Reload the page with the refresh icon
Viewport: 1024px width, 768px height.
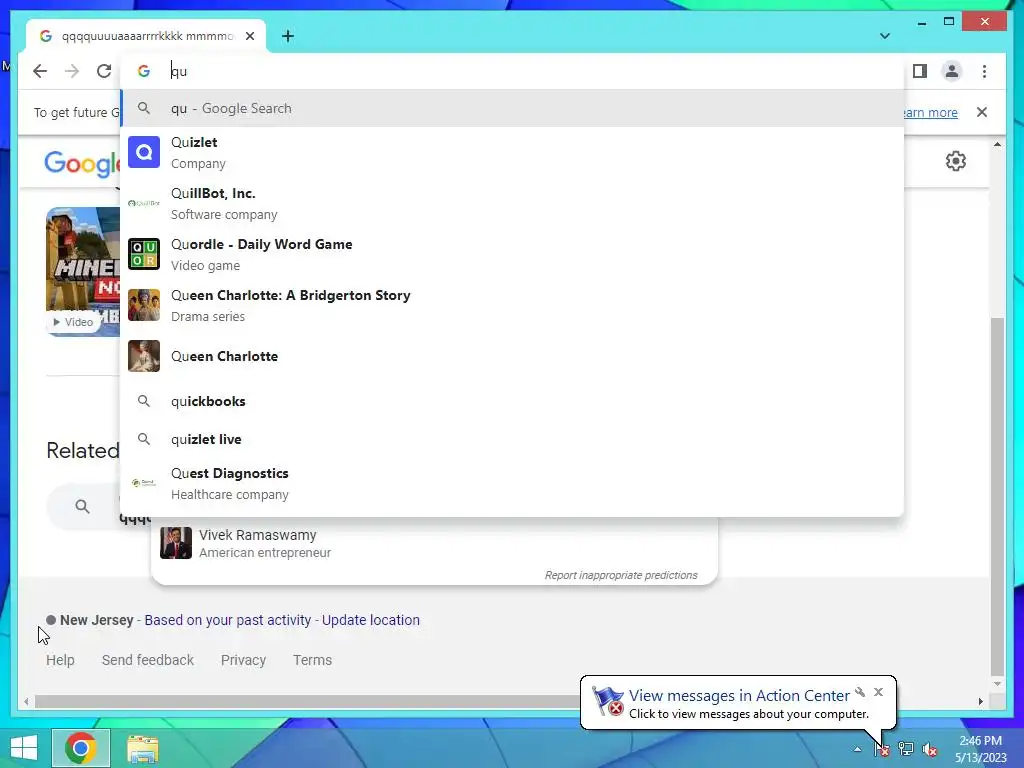tap(104, 71)
